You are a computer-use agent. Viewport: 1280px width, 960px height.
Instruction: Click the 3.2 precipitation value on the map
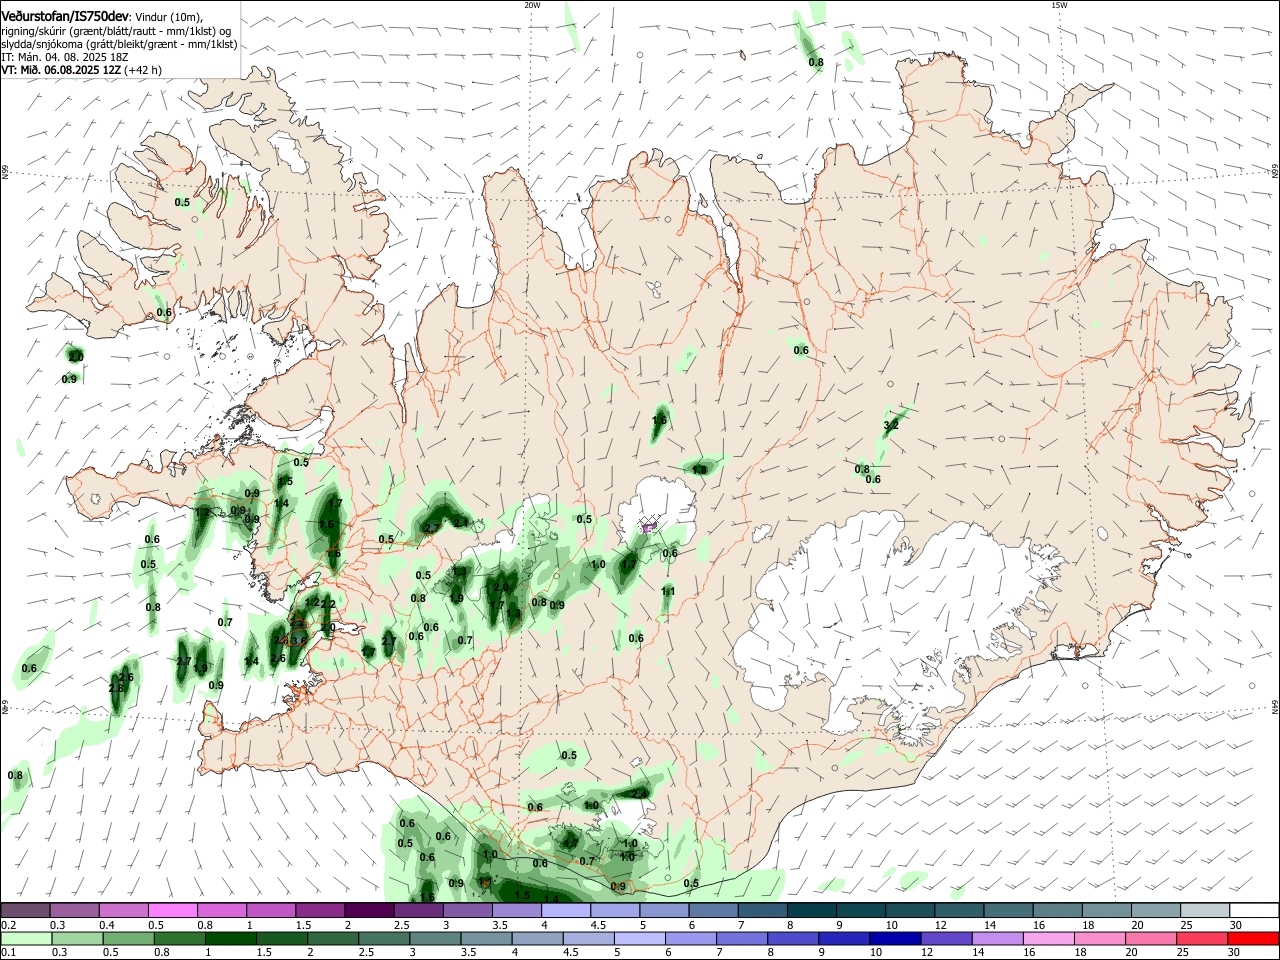(x=891, y=425)
